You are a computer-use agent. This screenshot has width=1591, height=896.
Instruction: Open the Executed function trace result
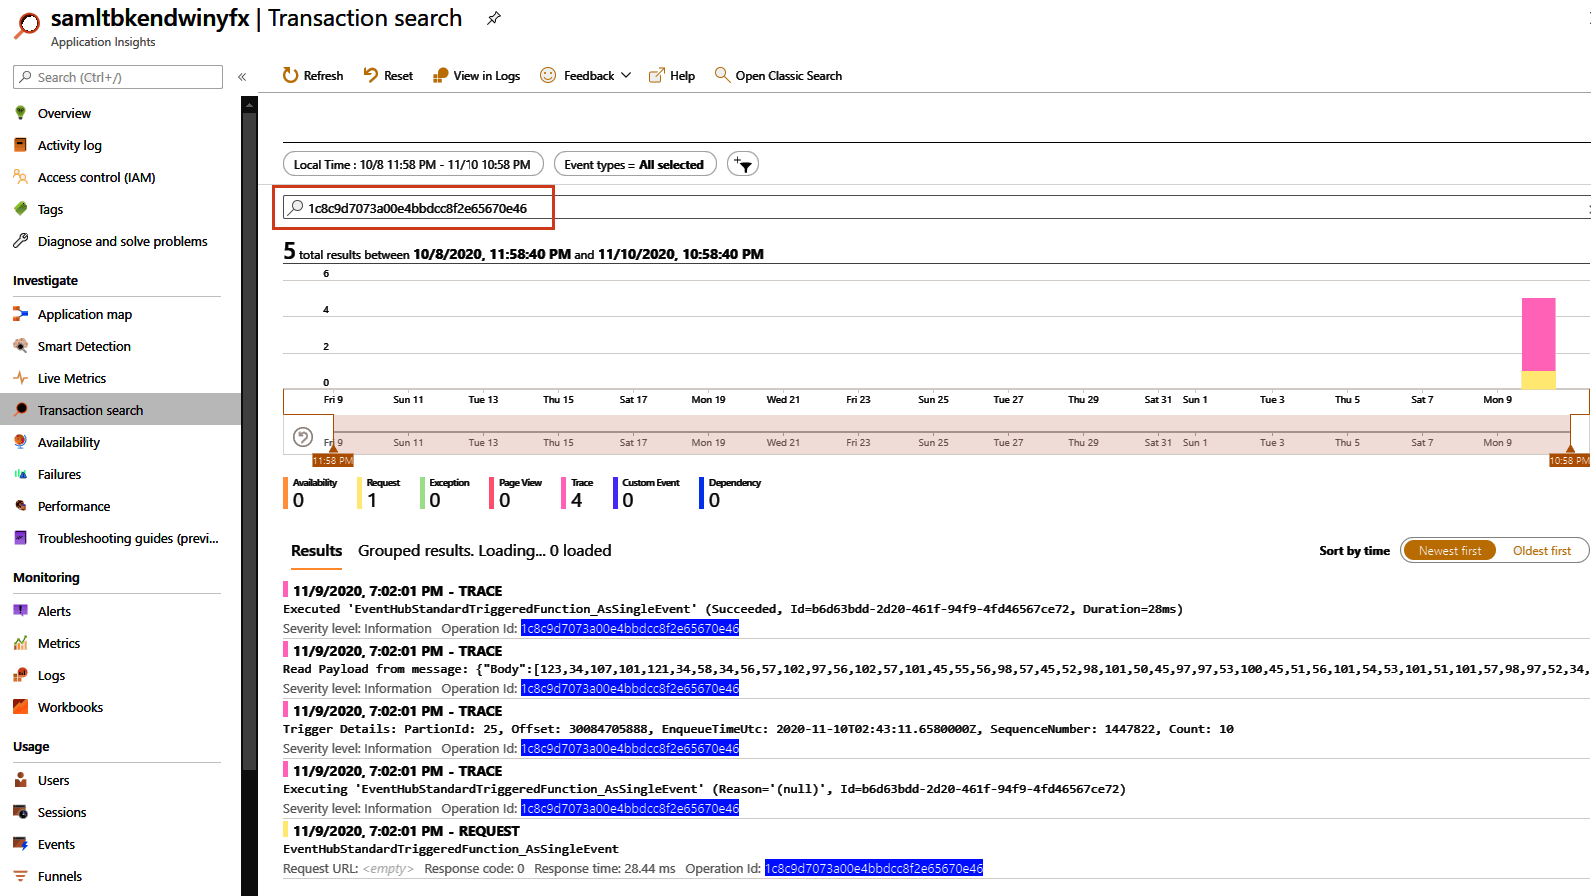pos(936,610)
